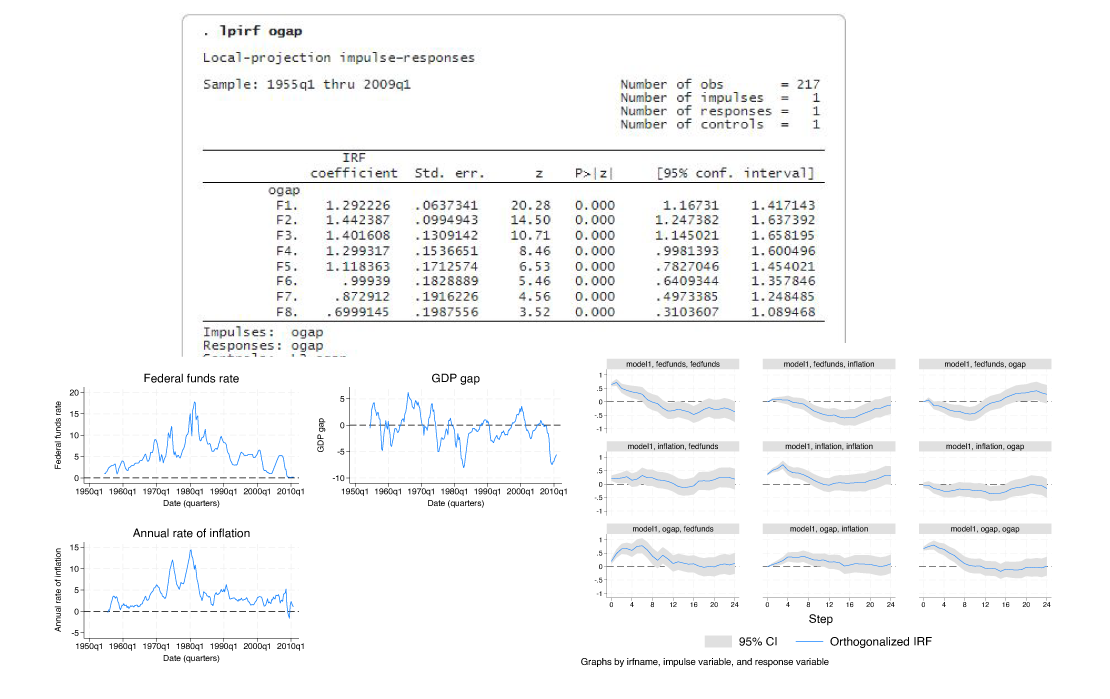Select the lower bound .3103607

click(687, 312)
